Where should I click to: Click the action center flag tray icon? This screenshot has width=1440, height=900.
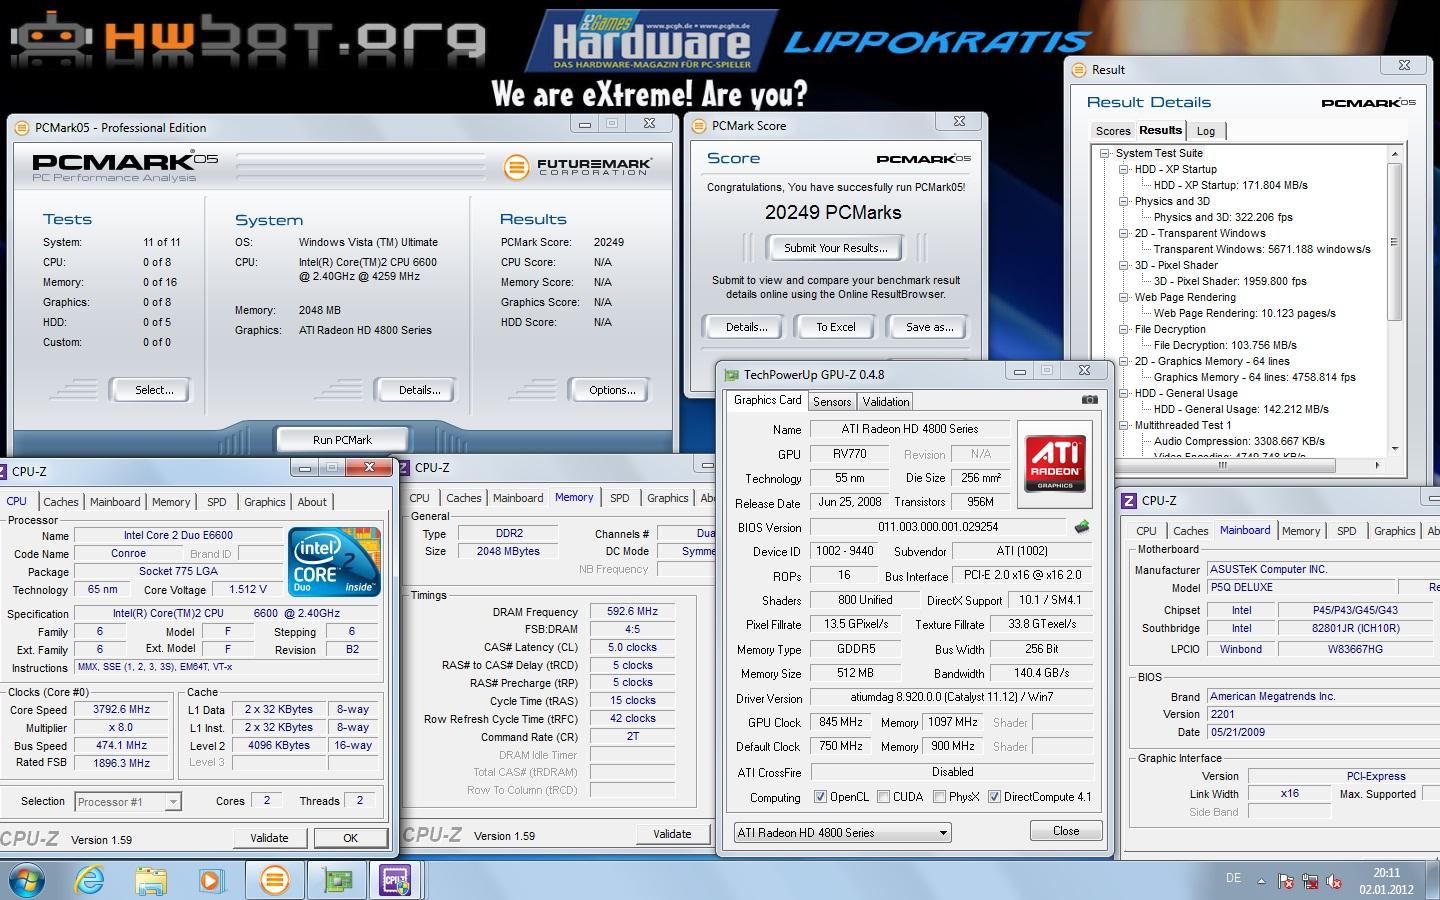click(x=1286, y=881)
